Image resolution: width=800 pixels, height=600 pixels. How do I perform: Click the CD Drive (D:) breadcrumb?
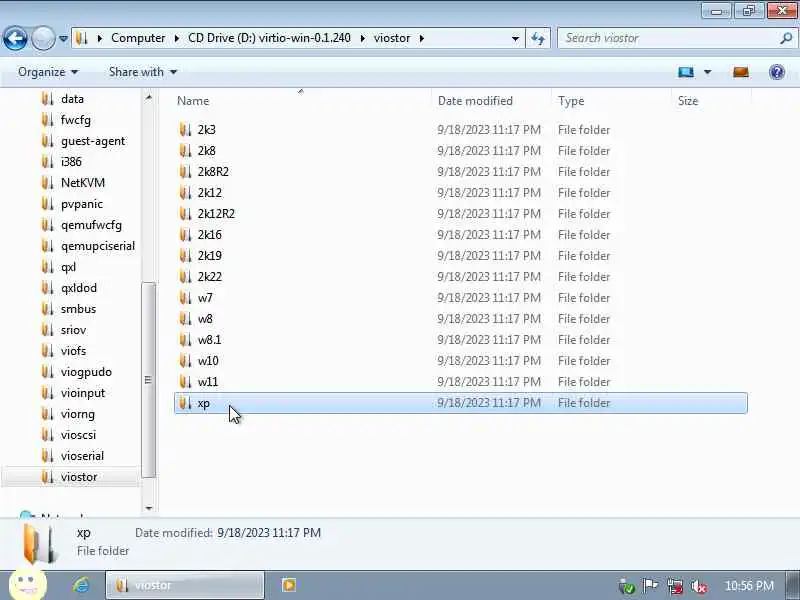[269, 38]
